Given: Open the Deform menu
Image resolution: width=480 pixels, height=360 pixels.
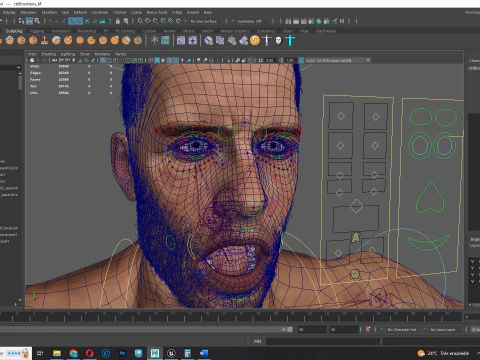Looking at the screenshot, I should [x=80, y=12].
